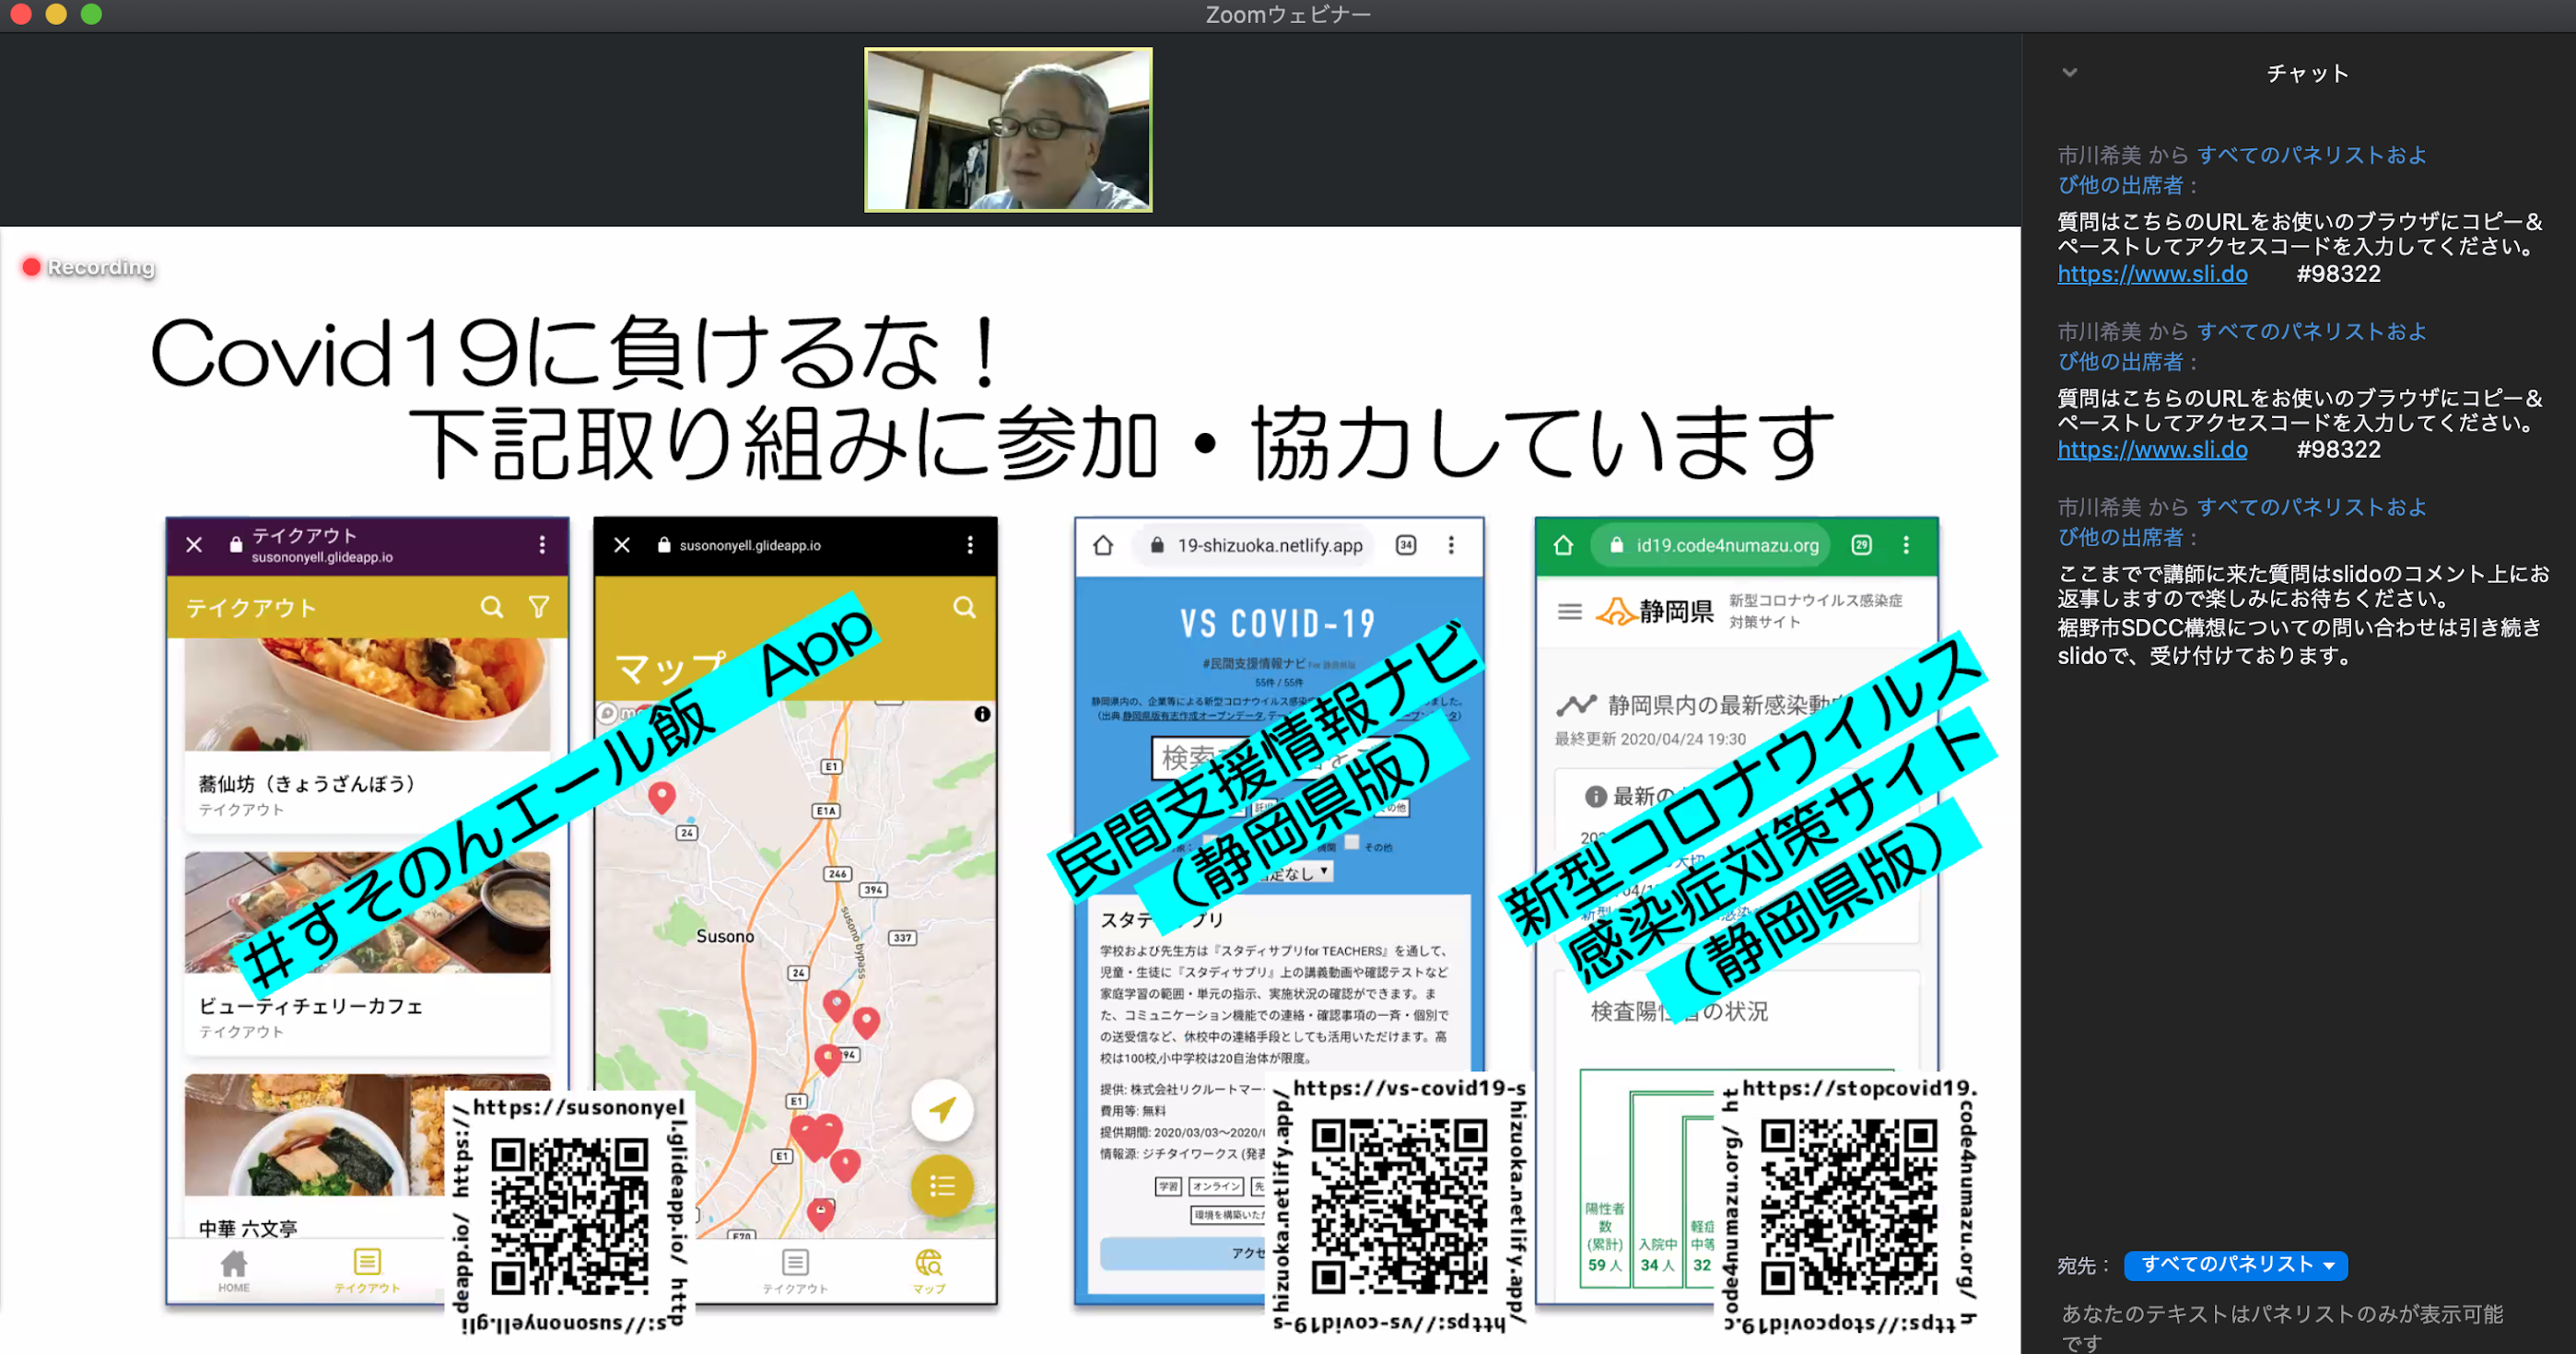Click the location arrow button on the map
The width and height of the screenshot is (2576, 1354).
[x=942, y=1110]
